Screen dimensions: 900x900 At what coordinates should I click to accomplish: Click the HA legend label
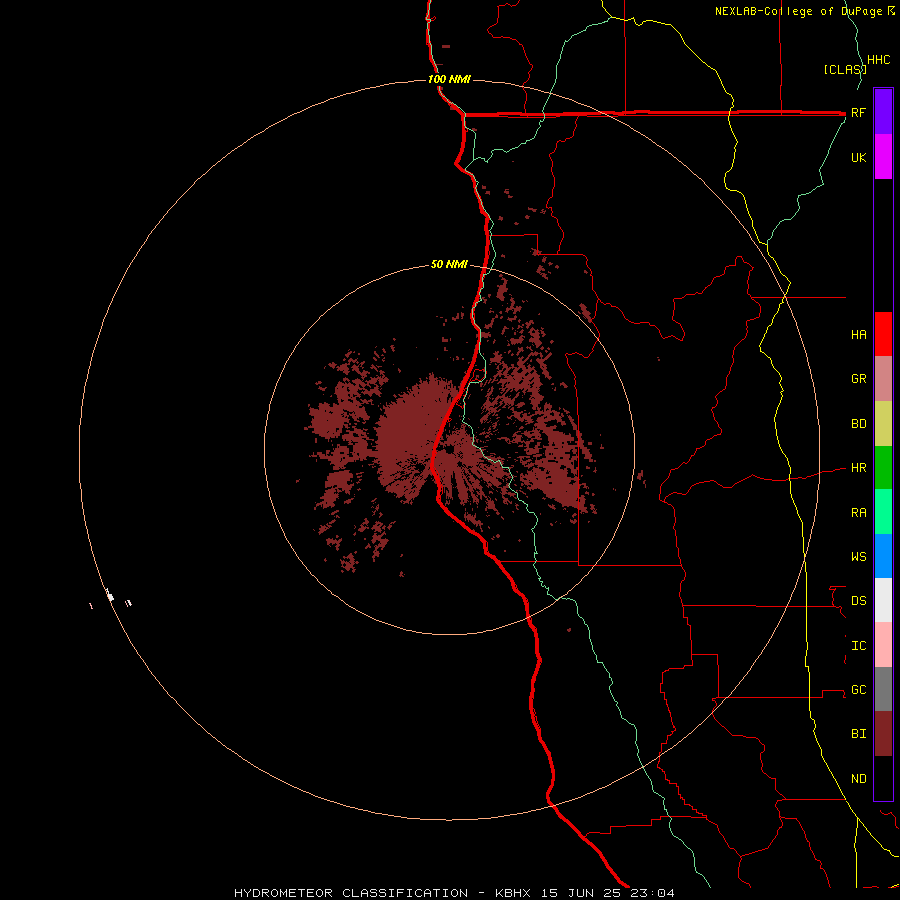tap(858, 334)
